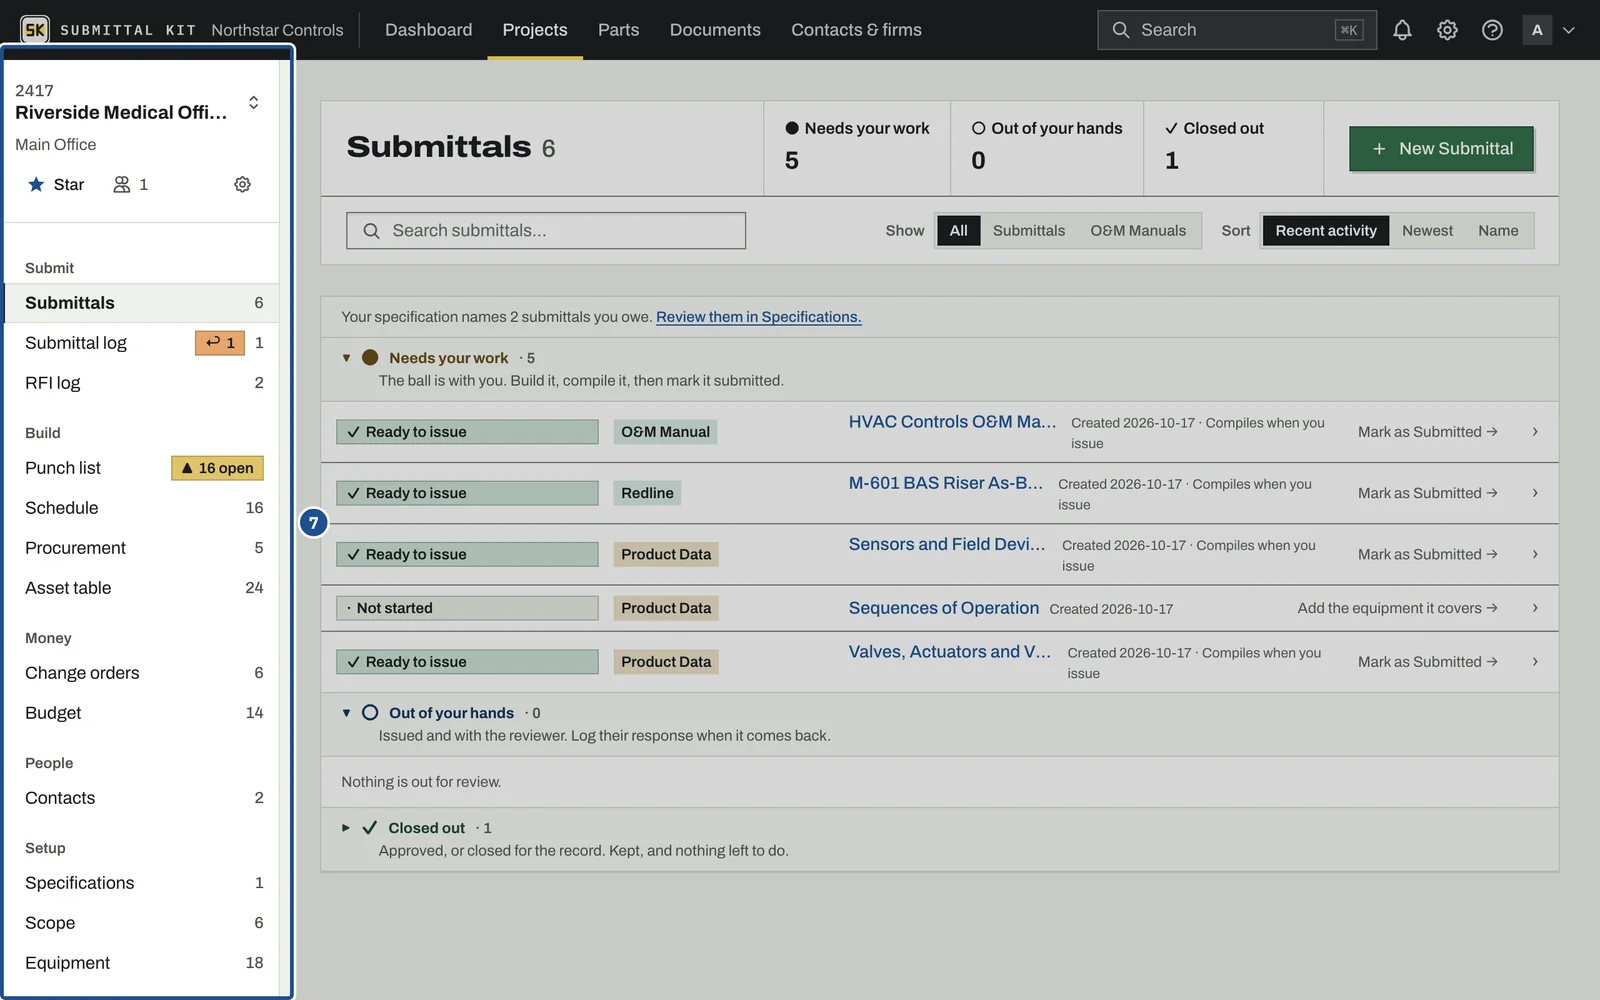Open the notifications bell
Screen dimensions: 1600x1000
coord(1402,30)
